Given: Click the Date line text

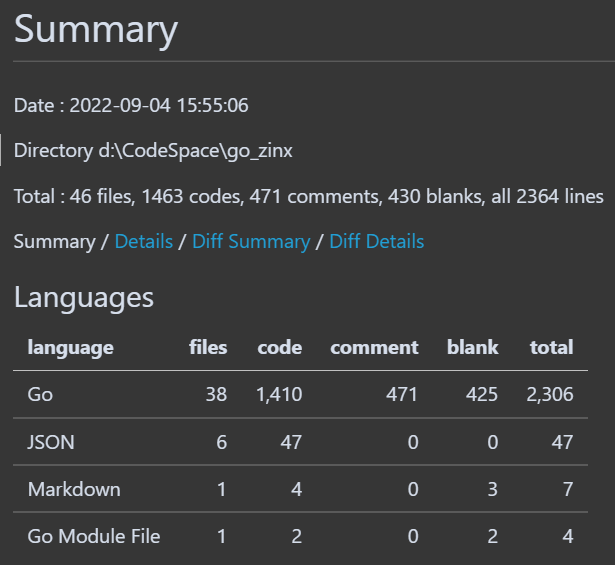Looking at the screenshot, I should [x=131, y=105].
